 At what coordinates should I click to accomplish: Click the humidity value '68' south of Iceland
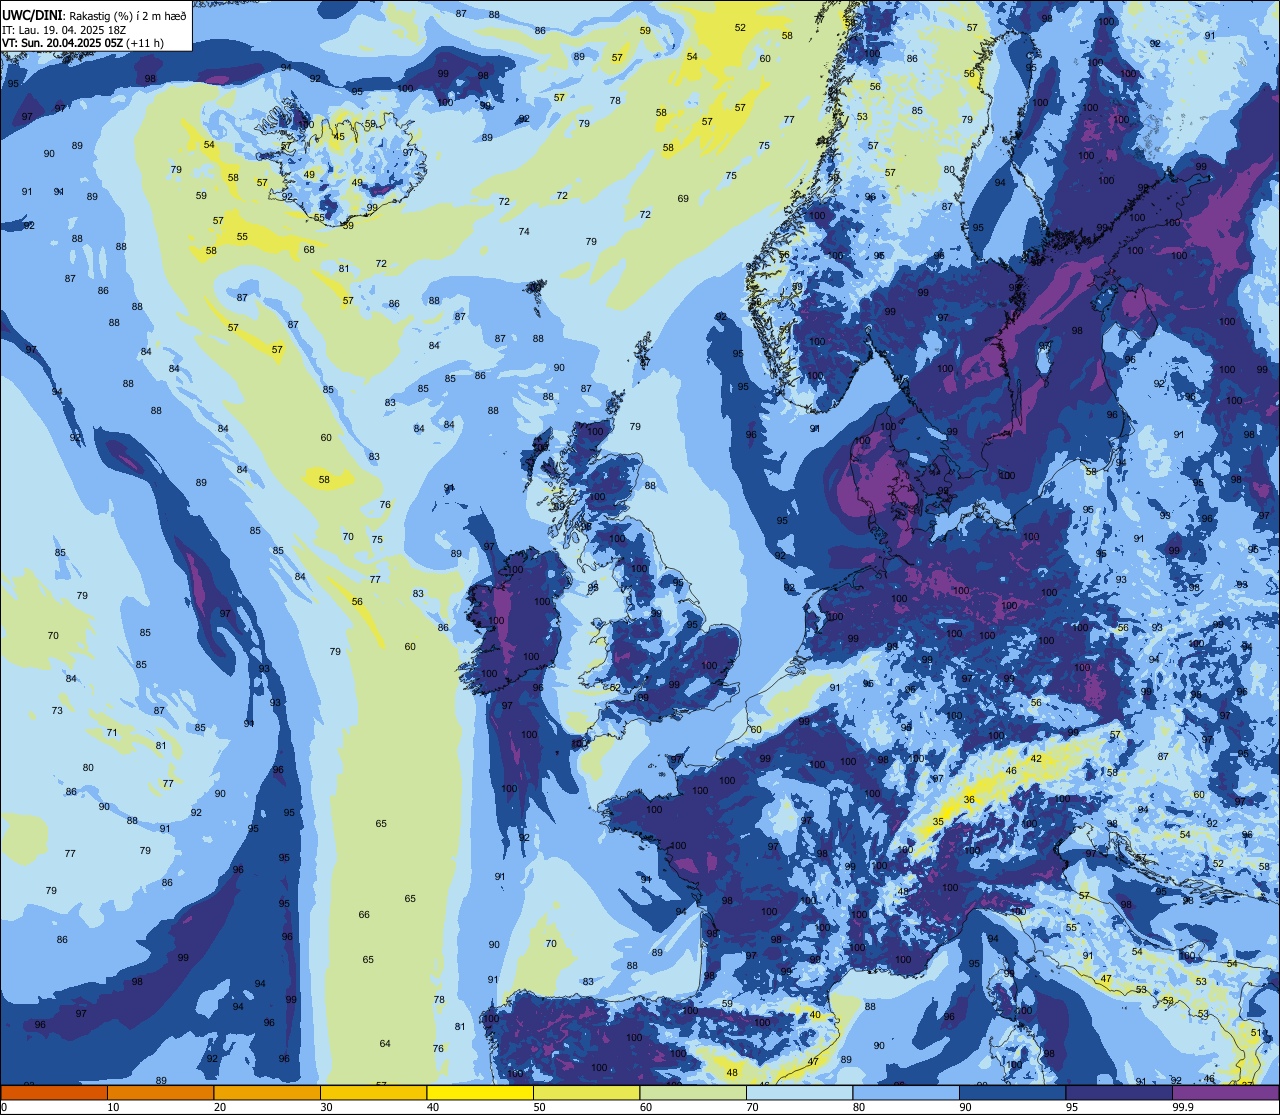(x=309, y=250)
